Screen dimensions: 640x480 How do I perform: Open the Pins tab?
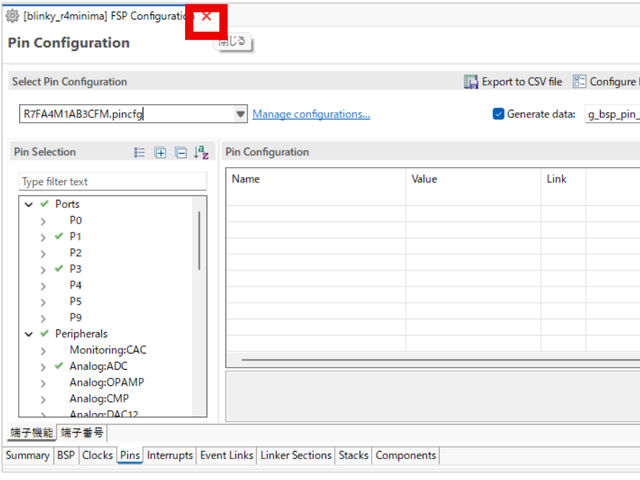(x=130, y=455)
